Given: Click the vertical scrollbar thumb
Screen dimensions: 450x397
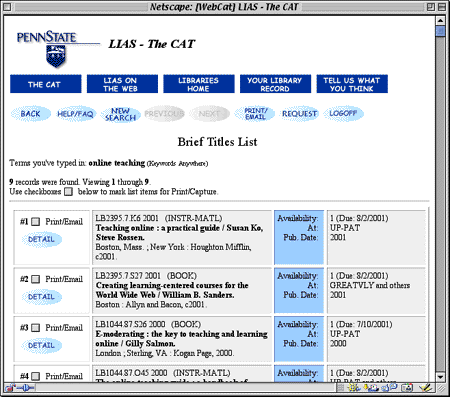Looking at the screenshot, I should click(x=440, y=31).
